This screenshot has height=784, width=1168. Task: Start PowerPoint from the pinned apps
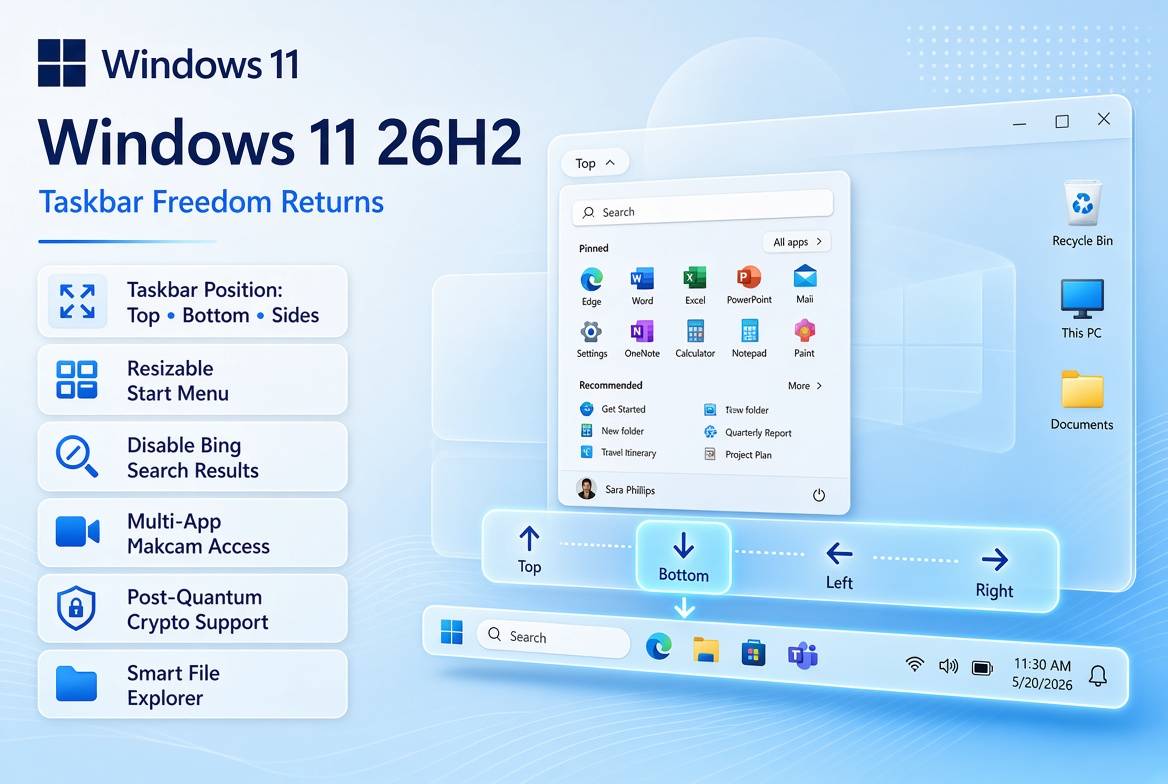tap(749, 284)
